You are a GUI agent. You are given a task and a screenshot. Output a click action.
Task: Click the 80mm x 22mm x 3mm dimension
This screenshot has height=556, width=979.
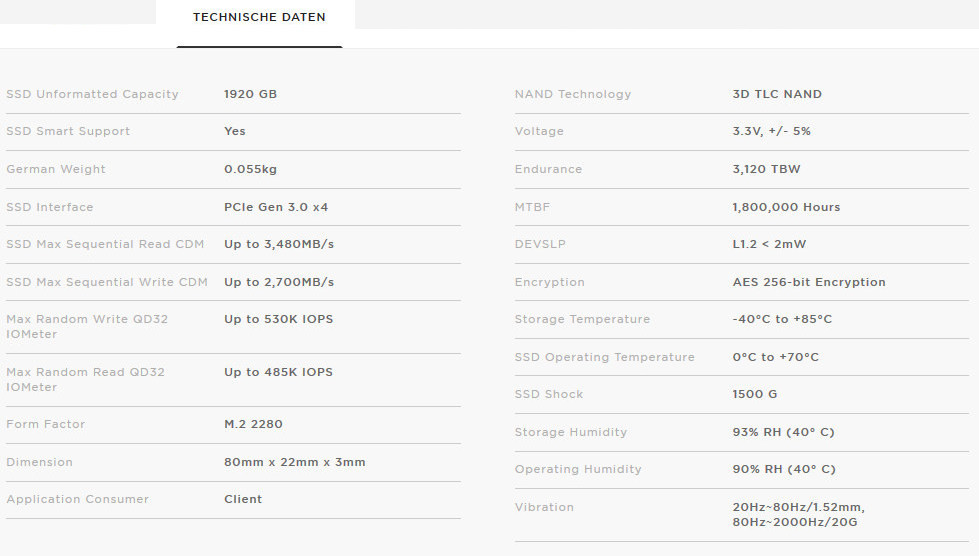[295, 462]
